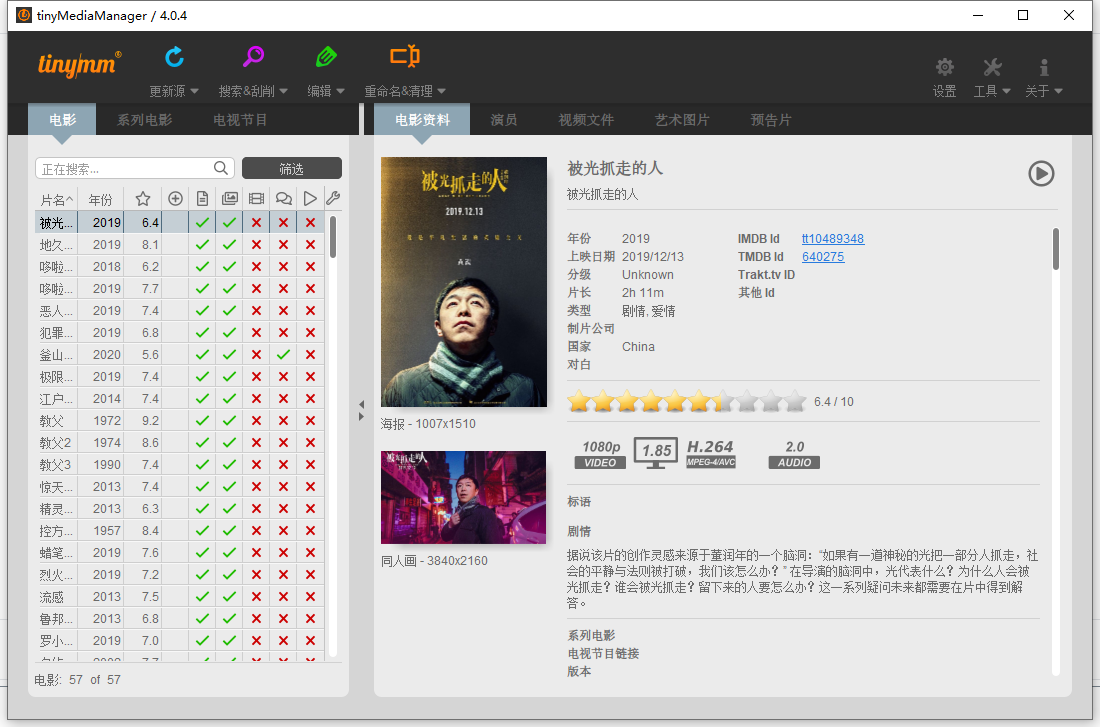
Task: Open edit dropdown arrow
Action: pos(340,91)
